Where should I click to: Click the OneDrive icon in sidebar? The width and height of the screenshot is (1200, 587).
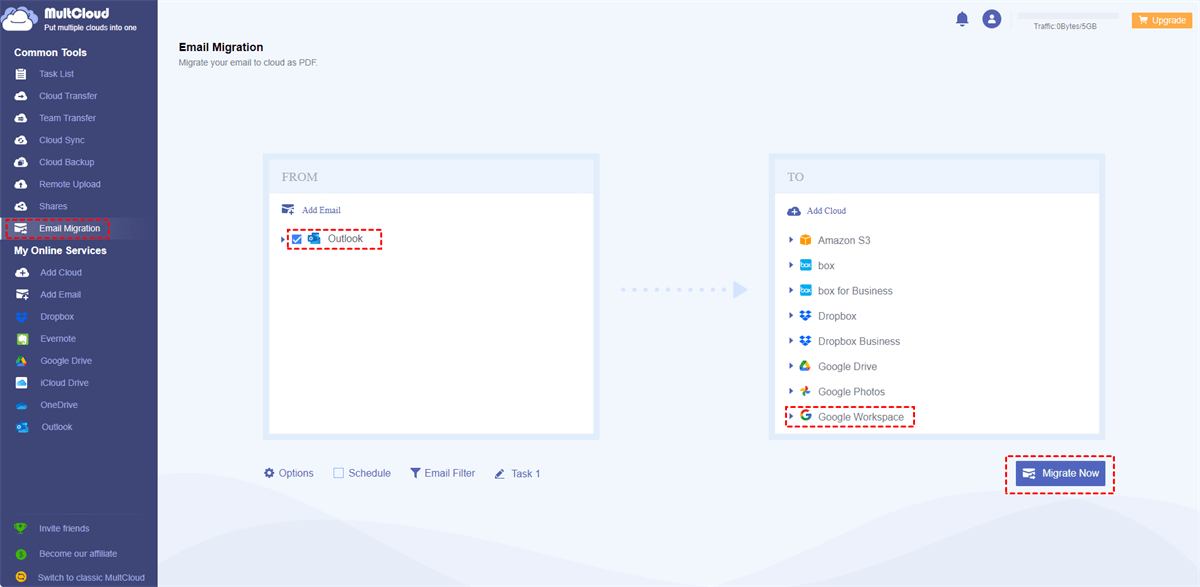pyautogui.click(x=21, y=405)
